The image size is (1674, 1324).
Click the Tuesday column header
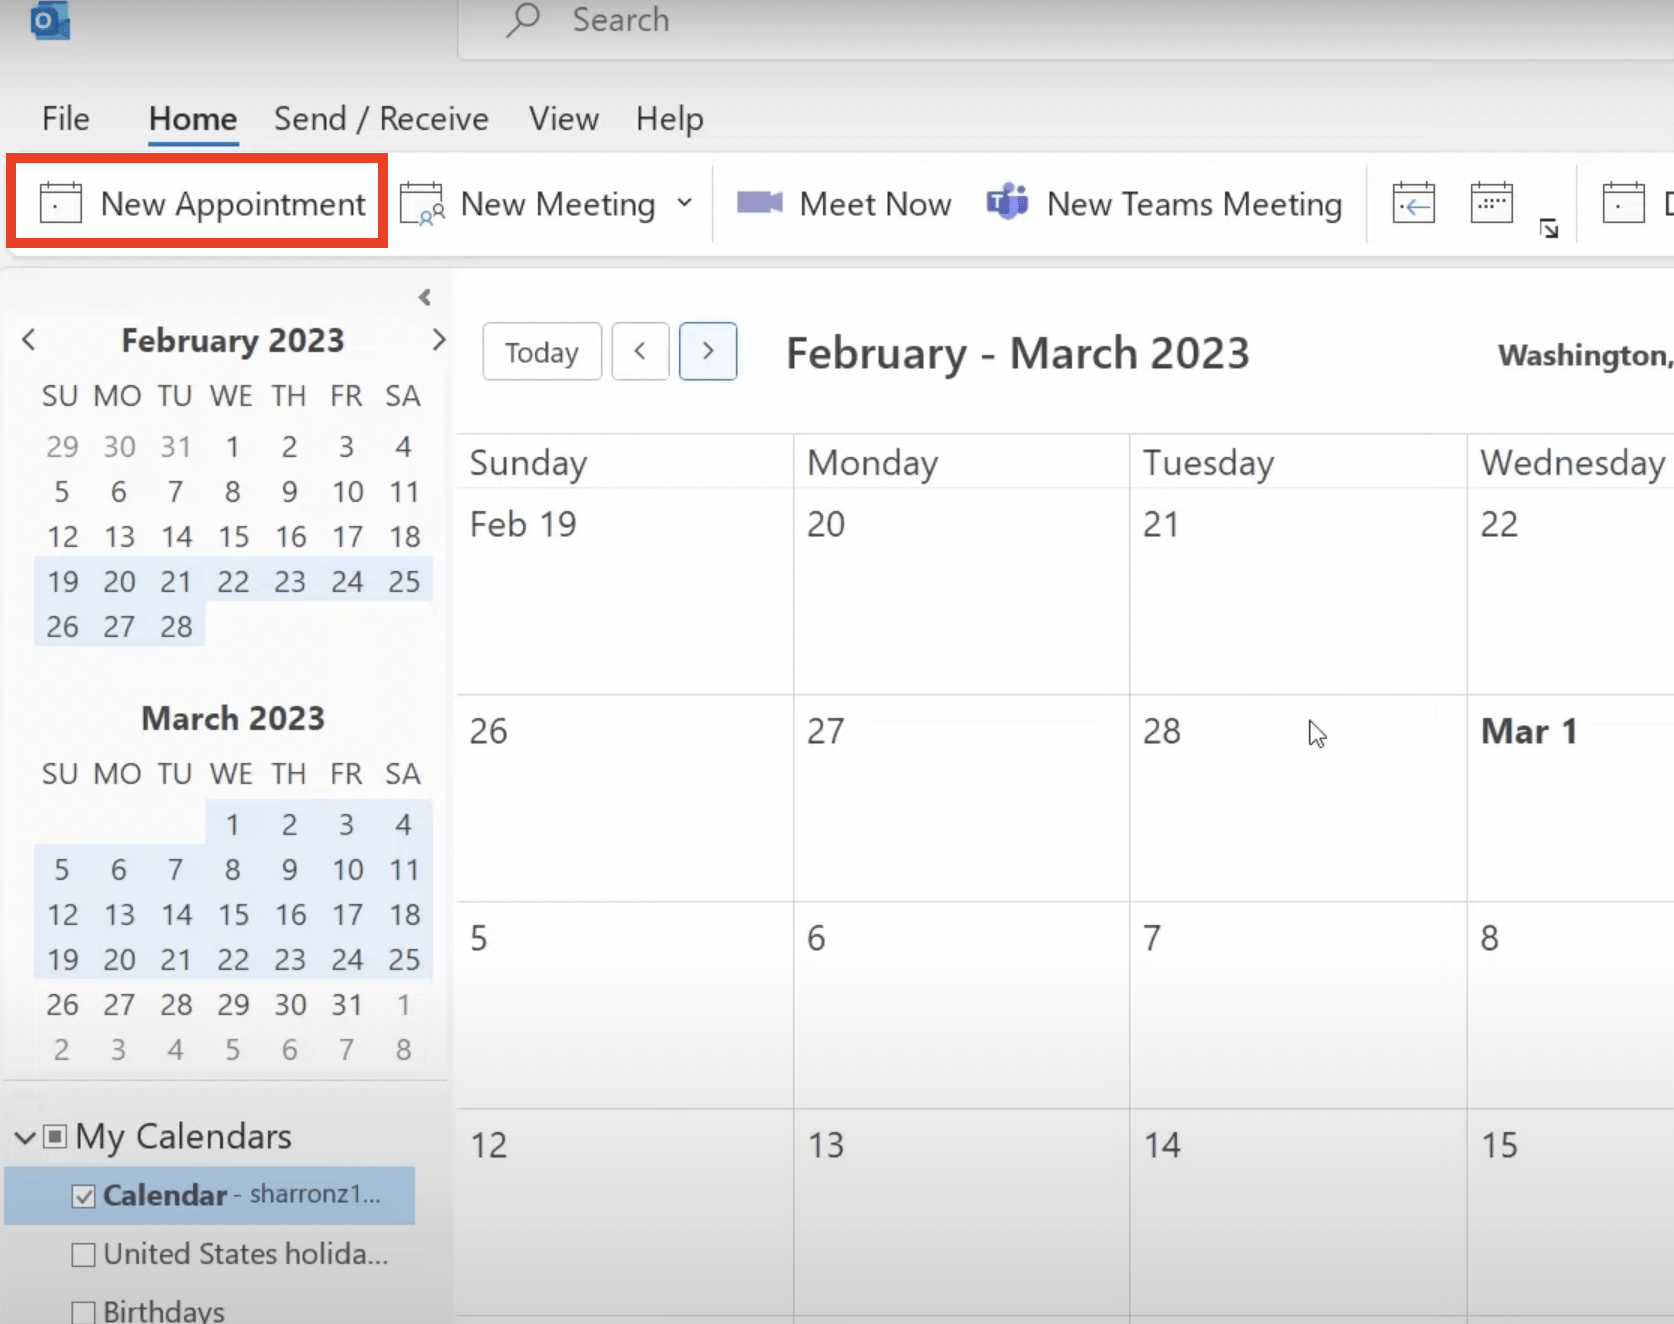pos(1298,462)
